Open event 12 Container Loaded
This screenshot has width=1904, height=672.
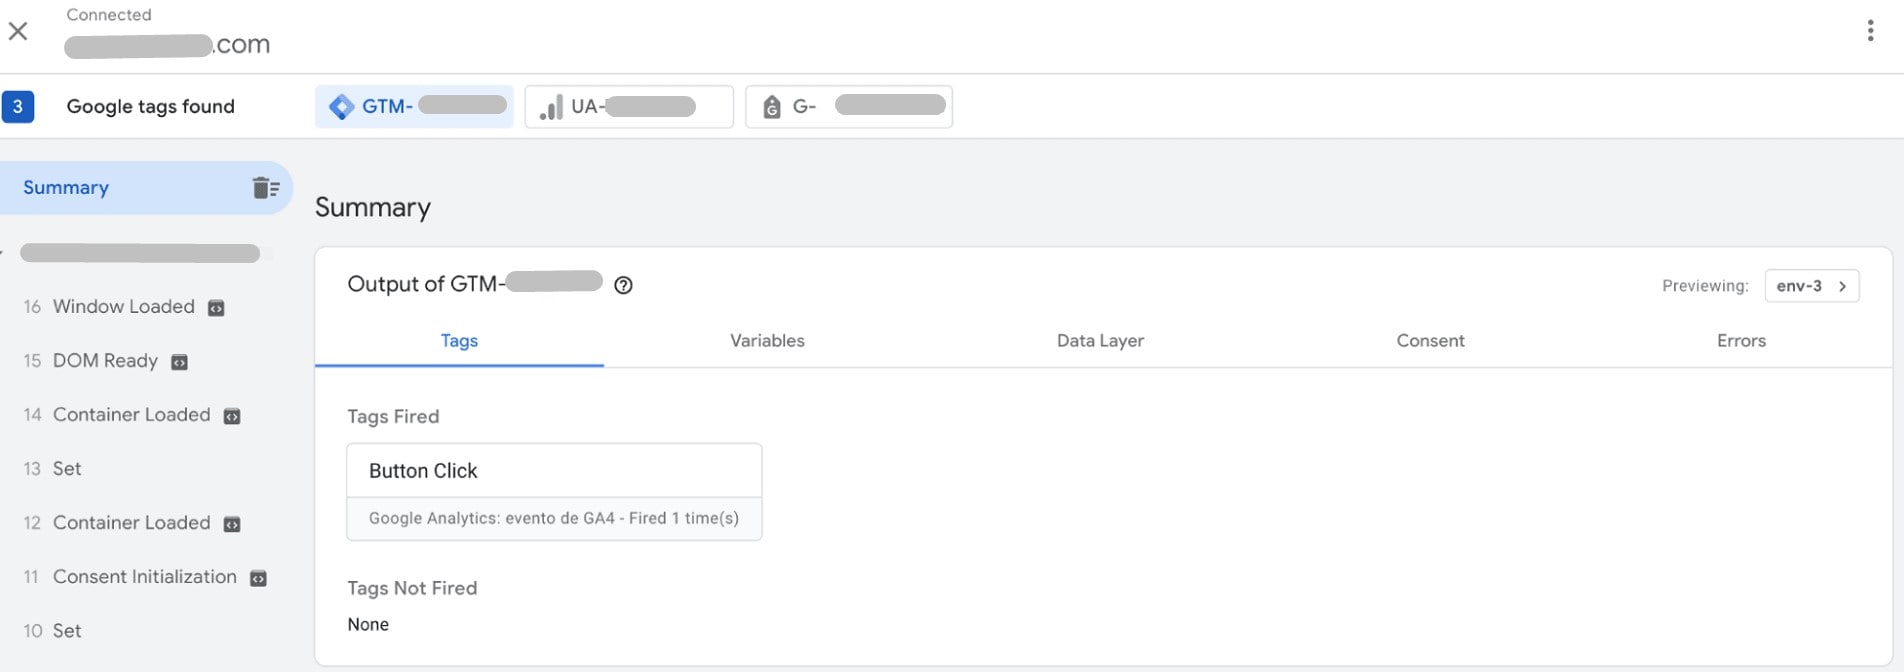pyautogui.click(x=131, y=523)
